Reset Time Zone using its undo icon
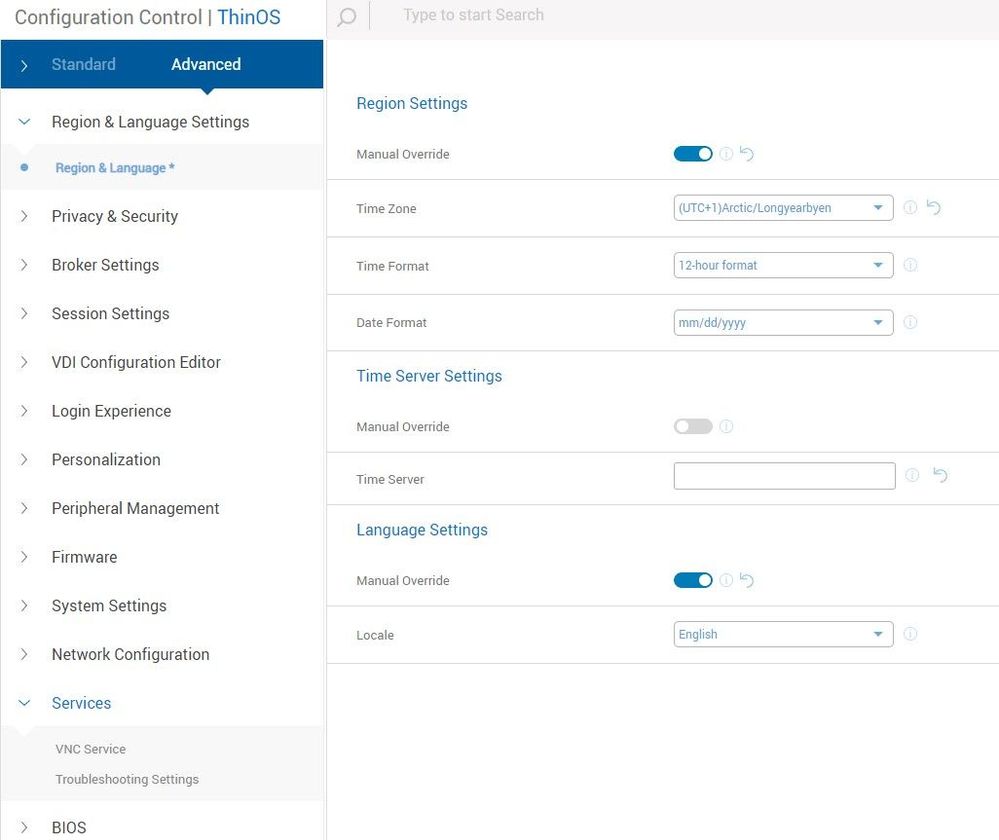Viewport: 999px width, 840px height. pos(933,208)
